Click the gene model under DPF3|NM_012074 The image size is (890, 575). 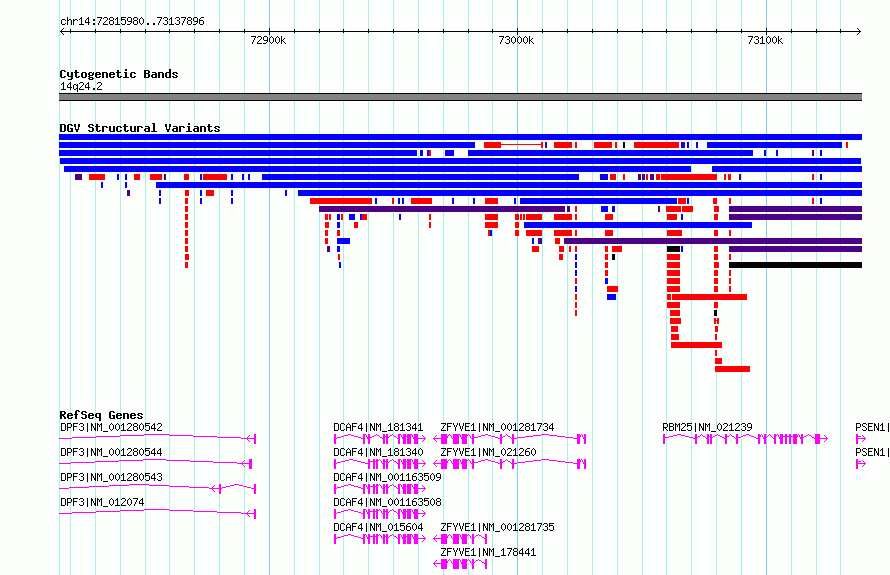158,513
